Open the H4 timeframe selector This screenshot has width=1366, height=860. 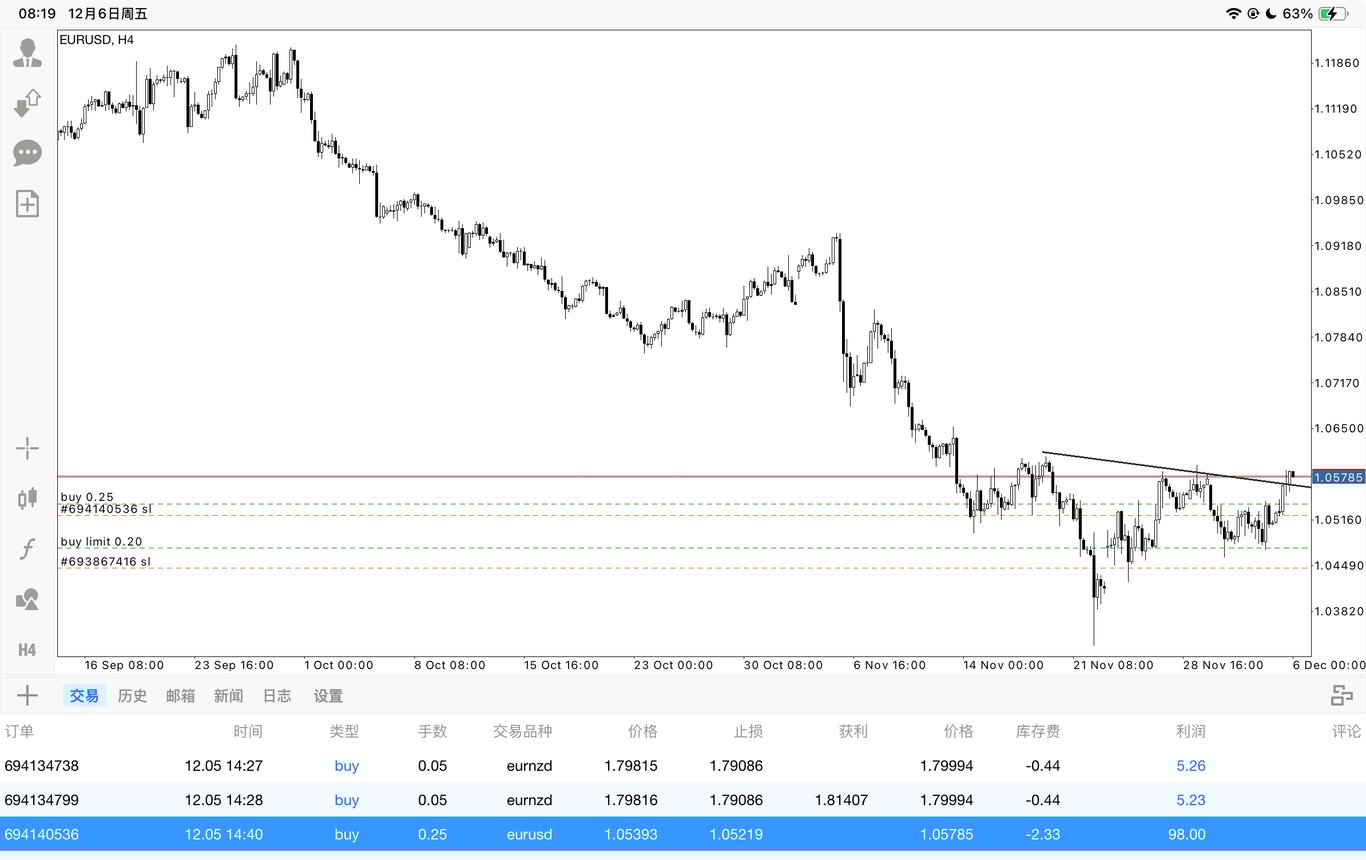[x=27, y=650]
